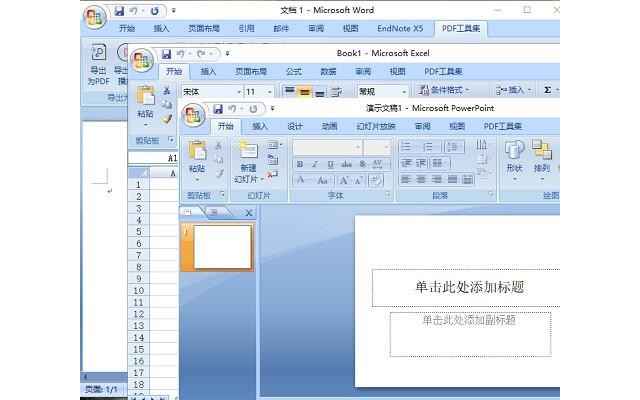Click the Delete slide icon with the red X
Image resolution: width=640 pixels, height=400 pixels.
pos(273,174)
